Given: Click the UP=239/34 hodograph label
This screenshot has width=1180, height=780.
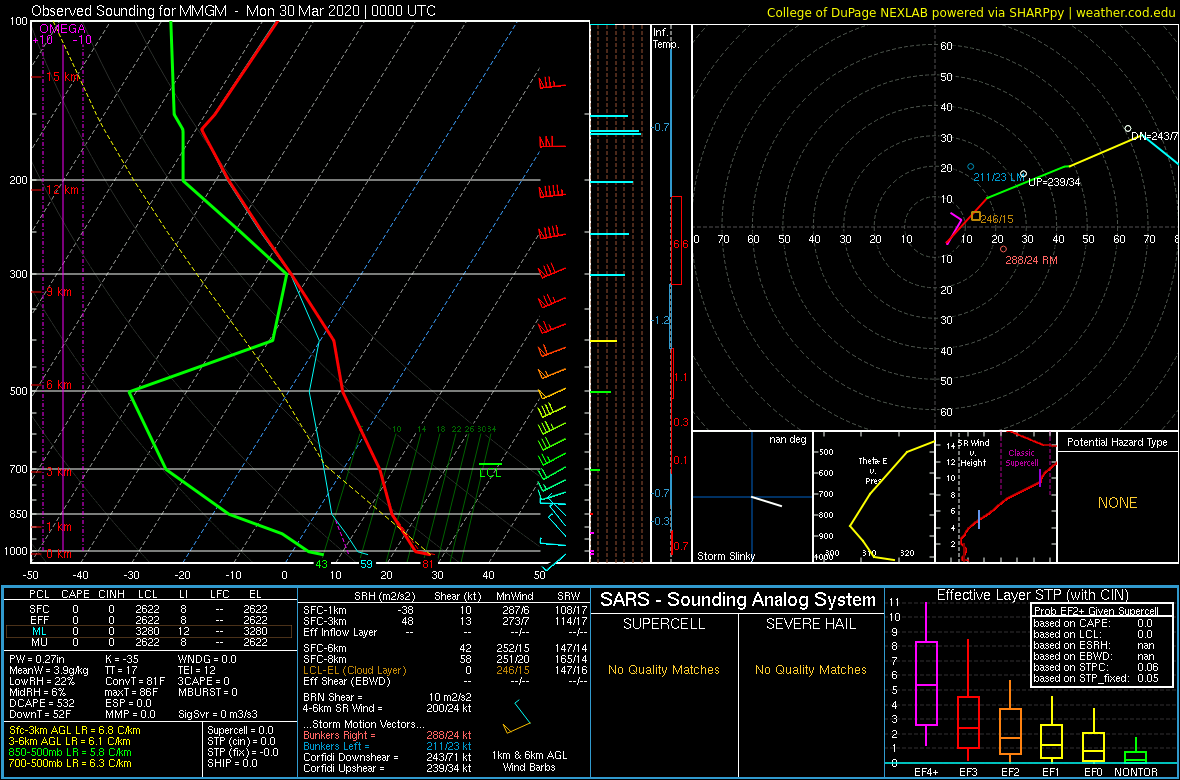Looking at the screenshot, I should (x=1054, y=182).
